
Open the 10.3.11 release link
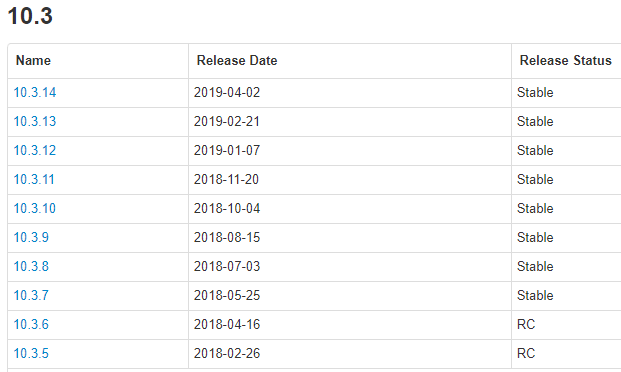coord(34,179)
